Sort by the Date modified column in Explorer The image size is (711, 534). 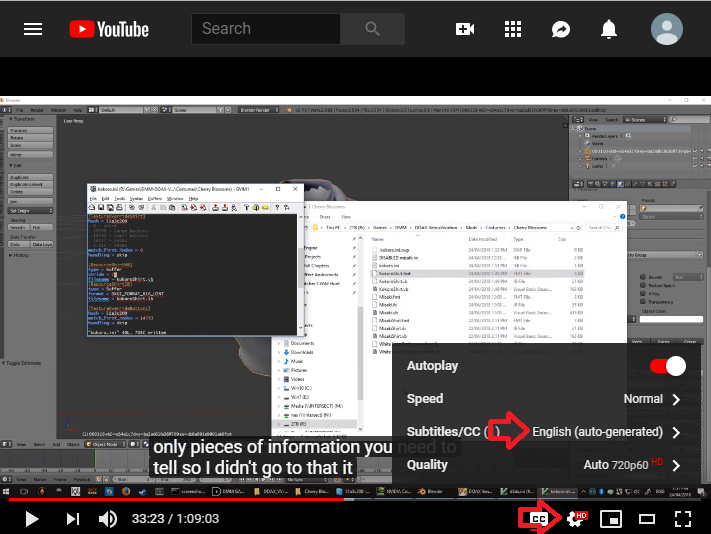pos(482,239)
